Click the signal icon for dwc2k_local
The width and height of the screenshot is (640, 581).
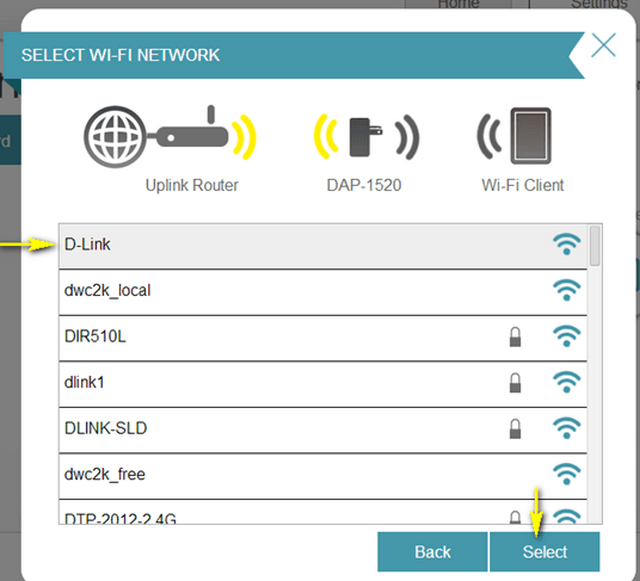coord(567,290)
